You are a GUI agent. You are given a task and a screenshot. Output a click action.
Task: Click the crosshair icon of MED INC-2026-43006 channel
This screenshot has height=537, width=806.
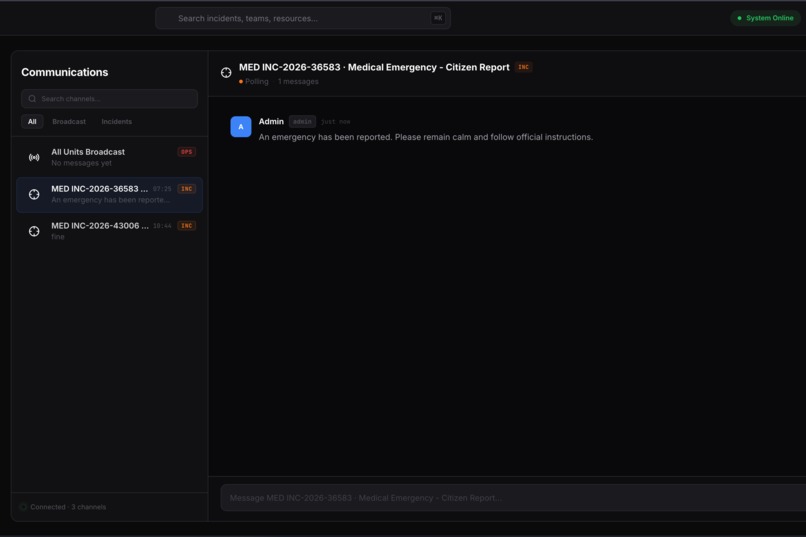(x=34, y=231)
